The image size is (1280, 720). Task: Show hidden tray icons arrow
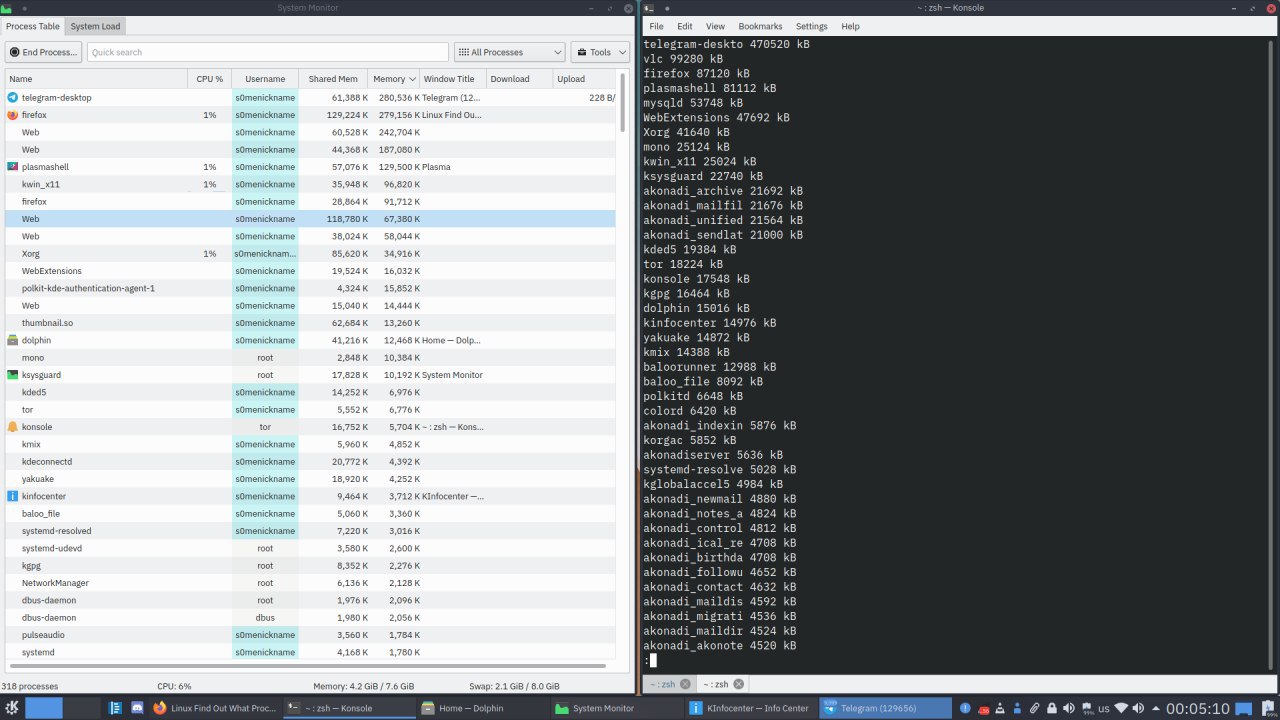pyautogui.click(x=1156, y=708)
